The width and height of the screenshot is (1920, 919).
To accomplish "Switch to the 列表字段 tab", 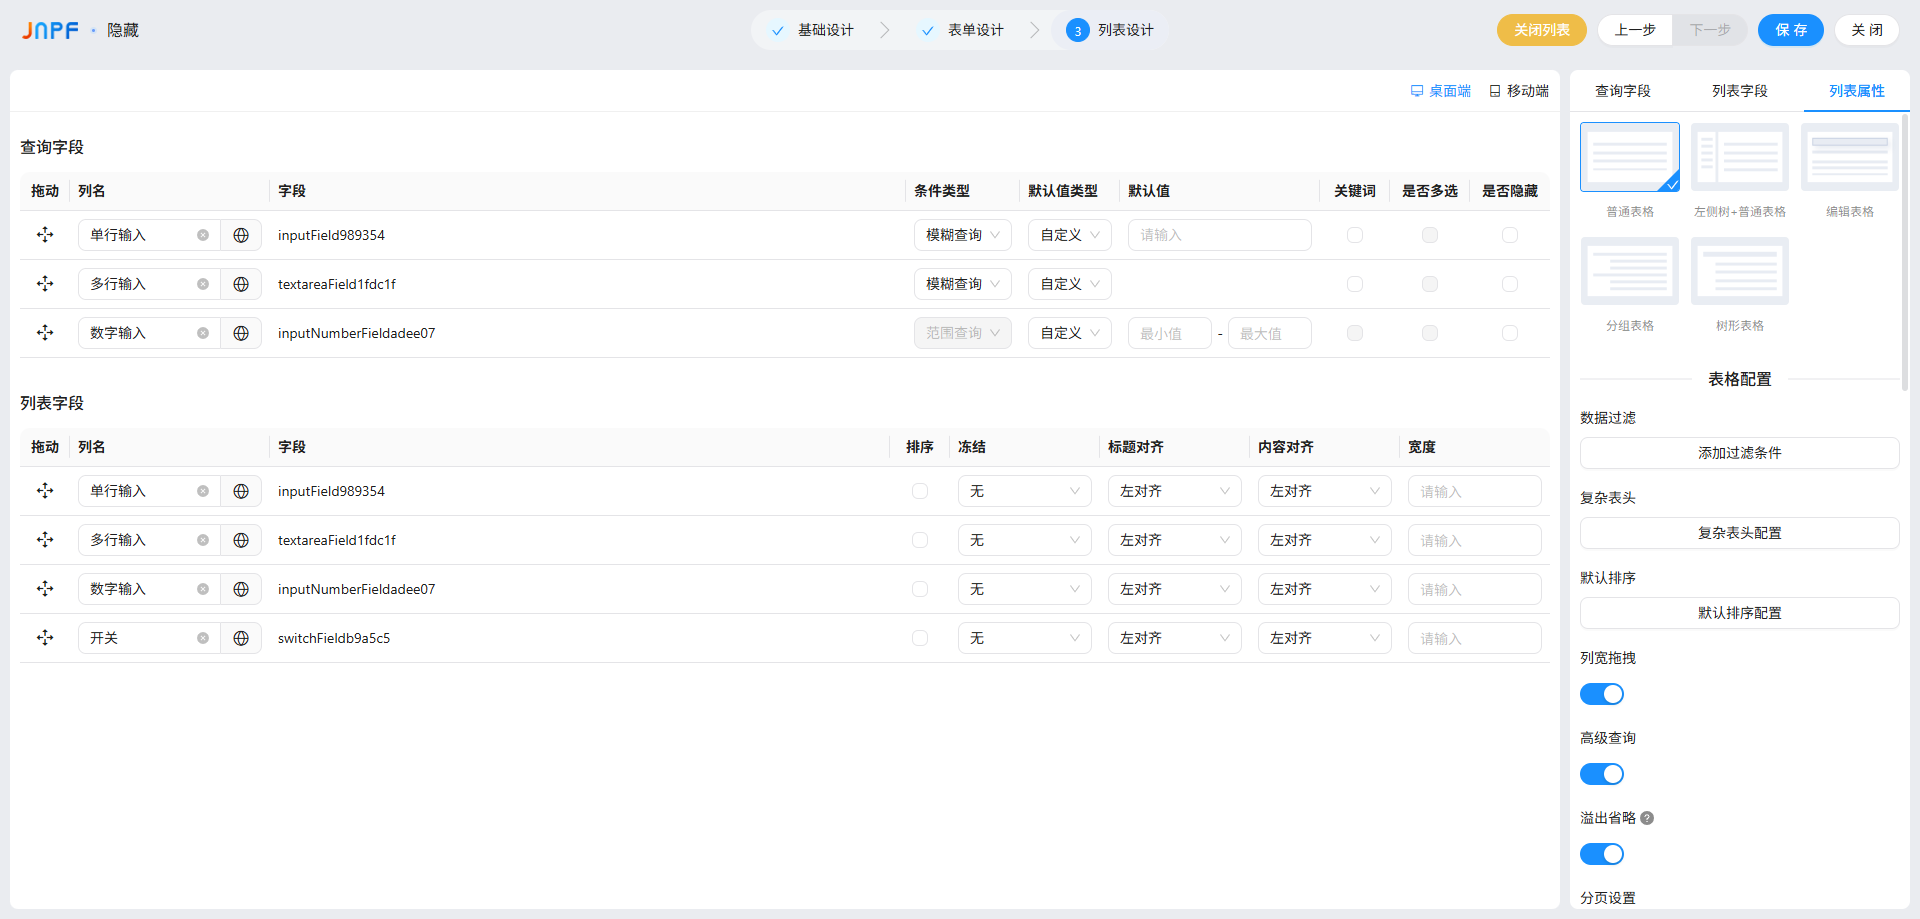I will click(1739, 91).
